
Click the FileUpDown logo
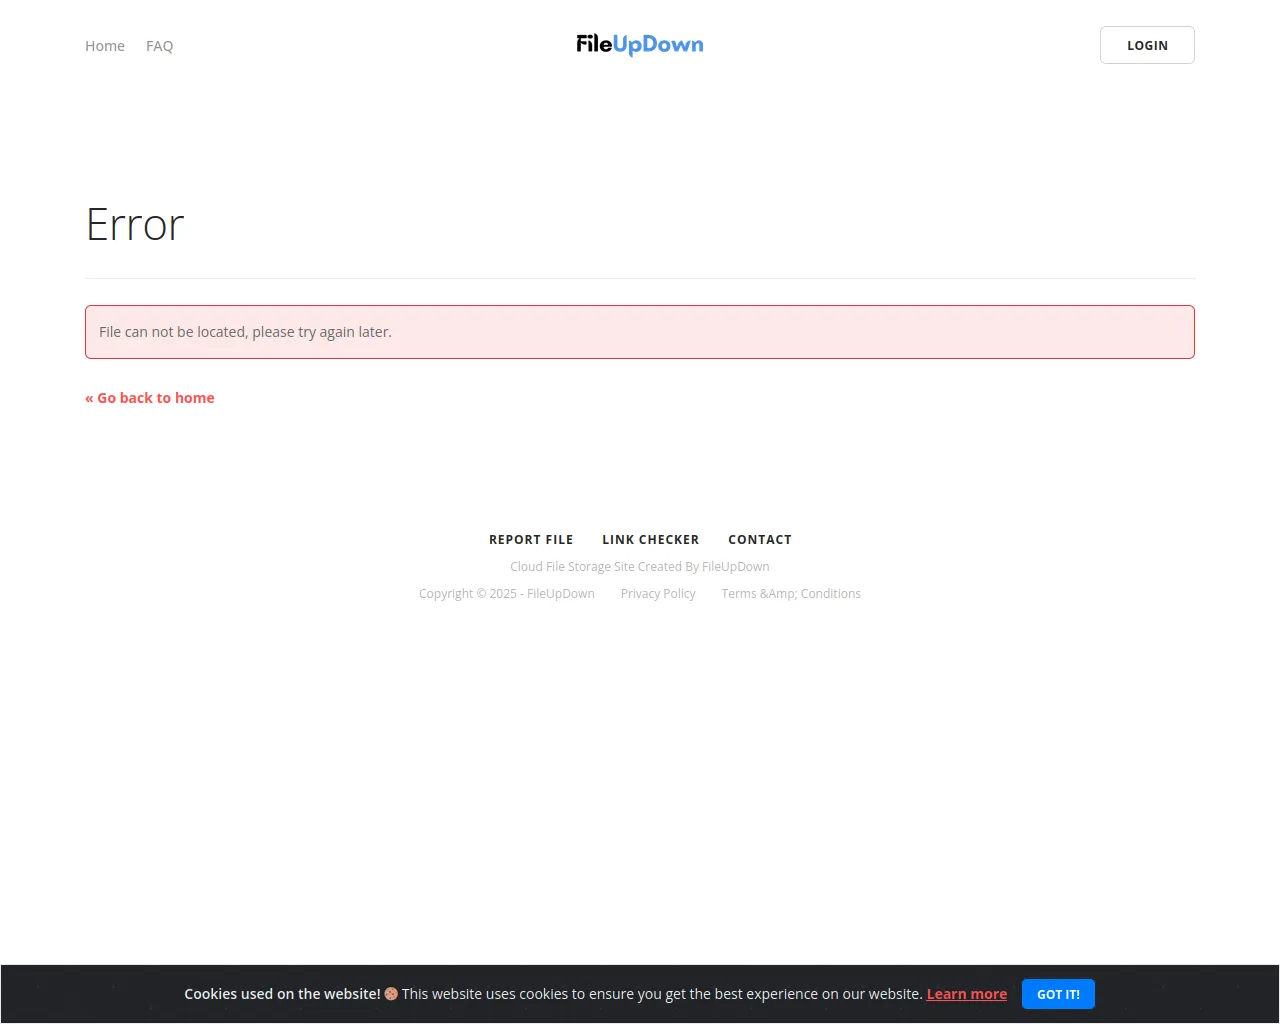[x=640, y=44]
